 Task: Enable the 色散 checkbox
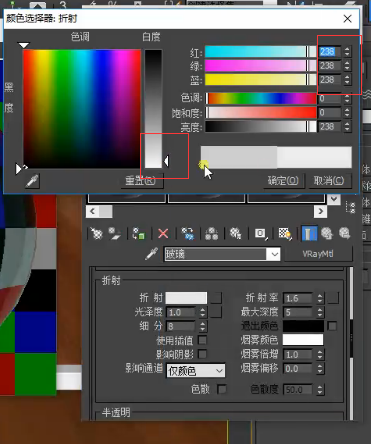pyautogui.click(x=222, y=389)
